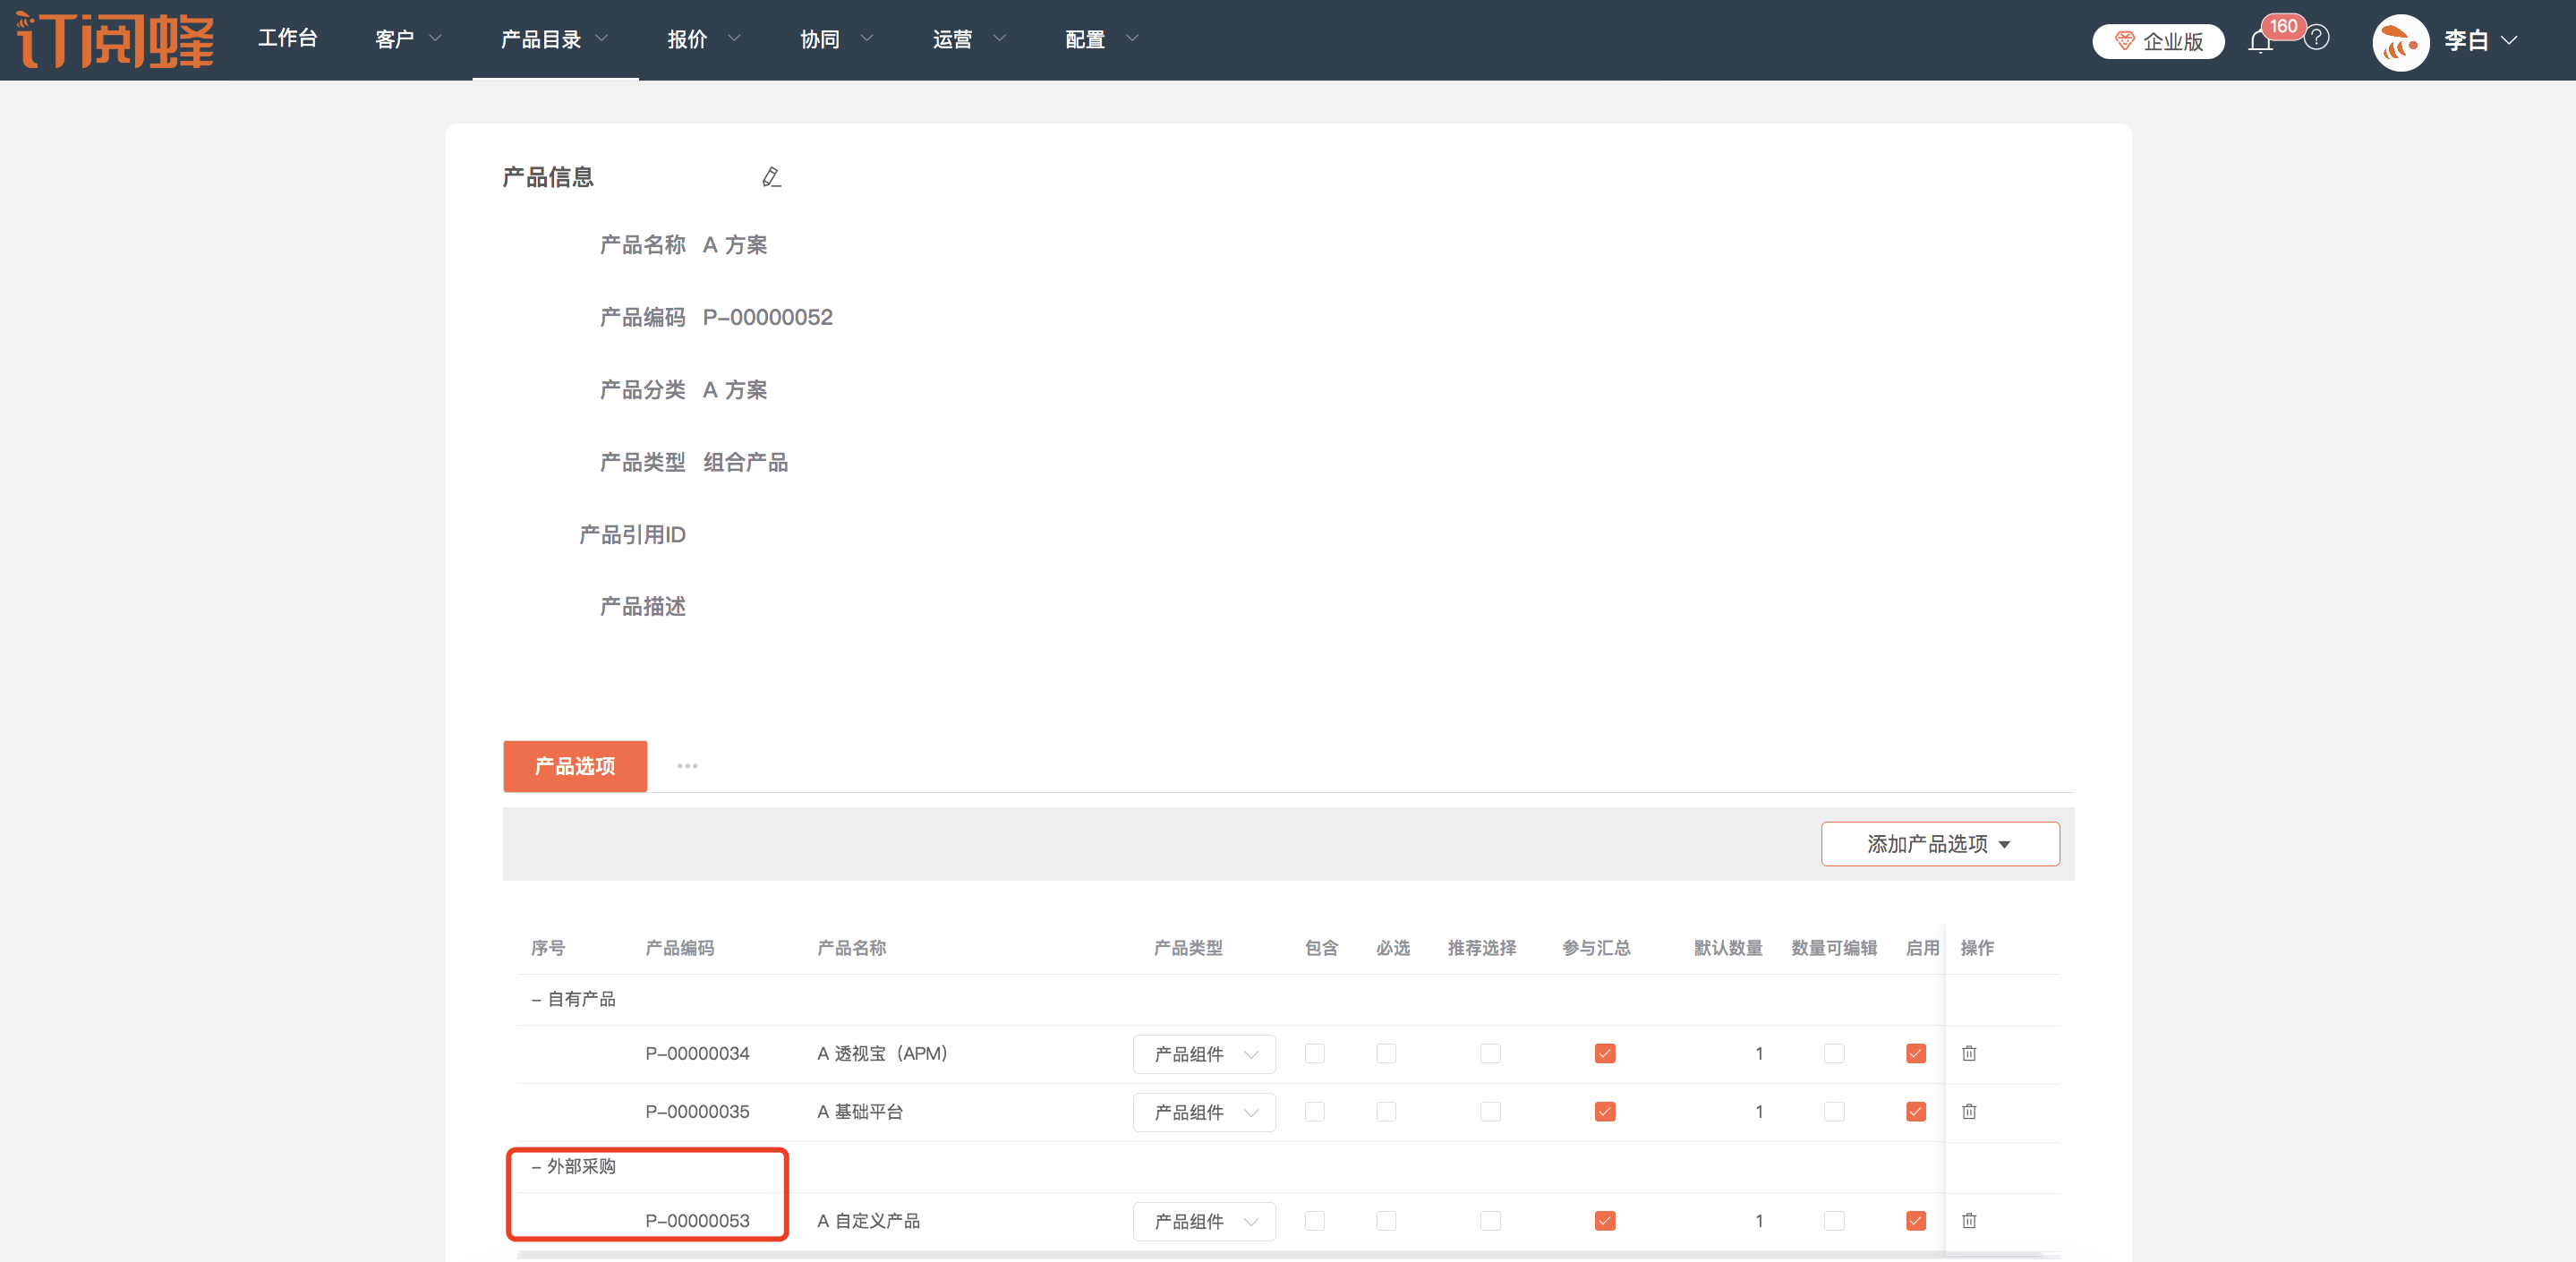Click the edit pencil icon beside 产品信息
The width and height of the screenshot is (2576, 1262).
770,177
